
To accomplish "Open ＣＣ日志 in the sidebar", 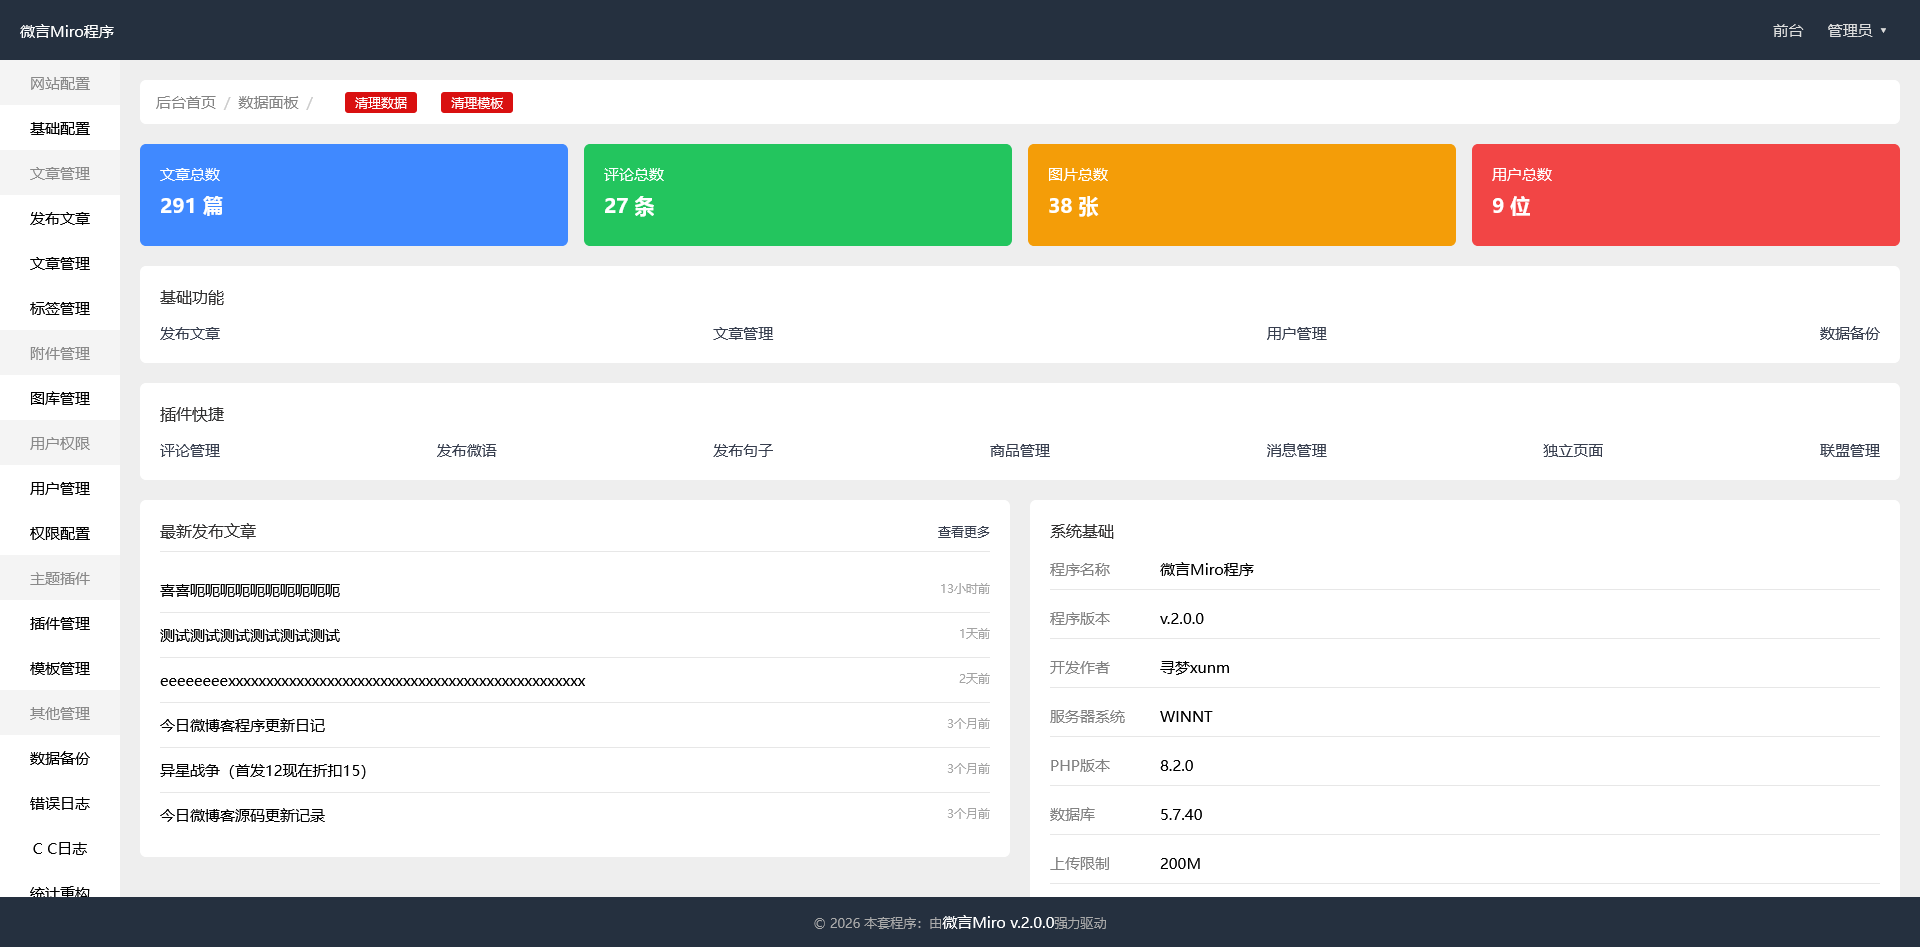I will [x=60, y=848].
